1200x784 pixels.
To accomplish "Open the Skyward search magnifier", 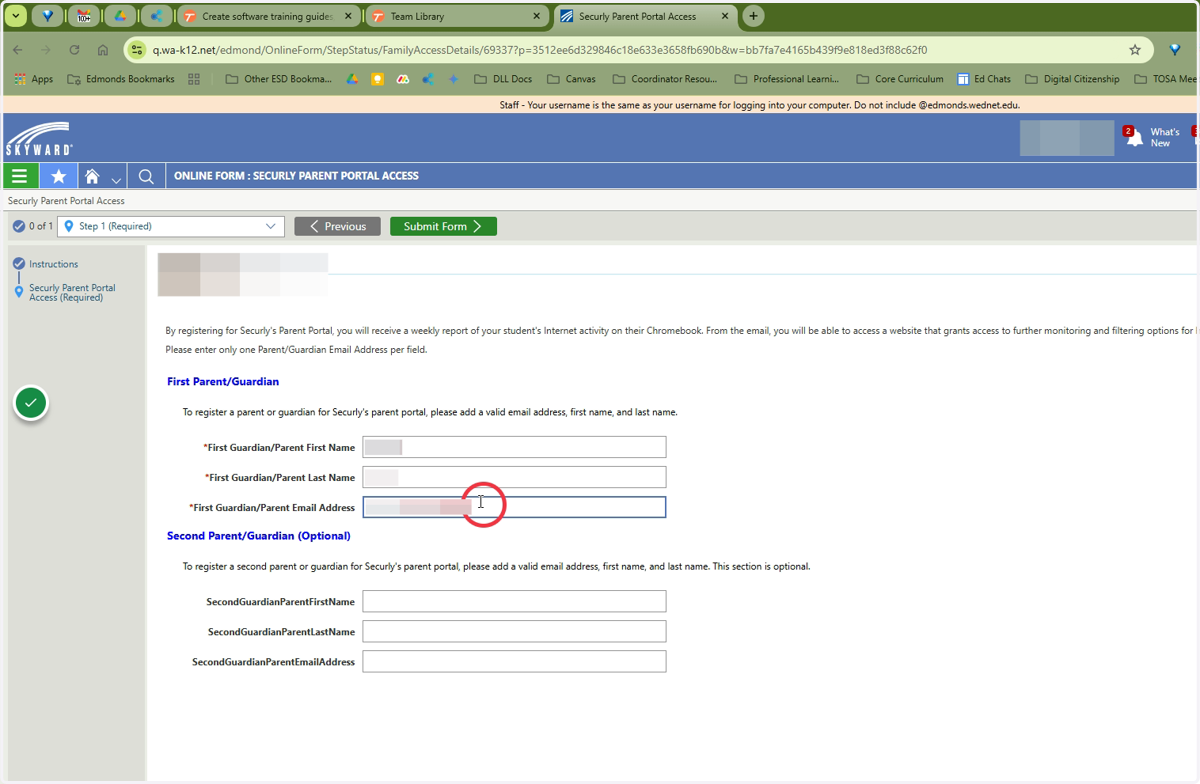I will (146, 176).
